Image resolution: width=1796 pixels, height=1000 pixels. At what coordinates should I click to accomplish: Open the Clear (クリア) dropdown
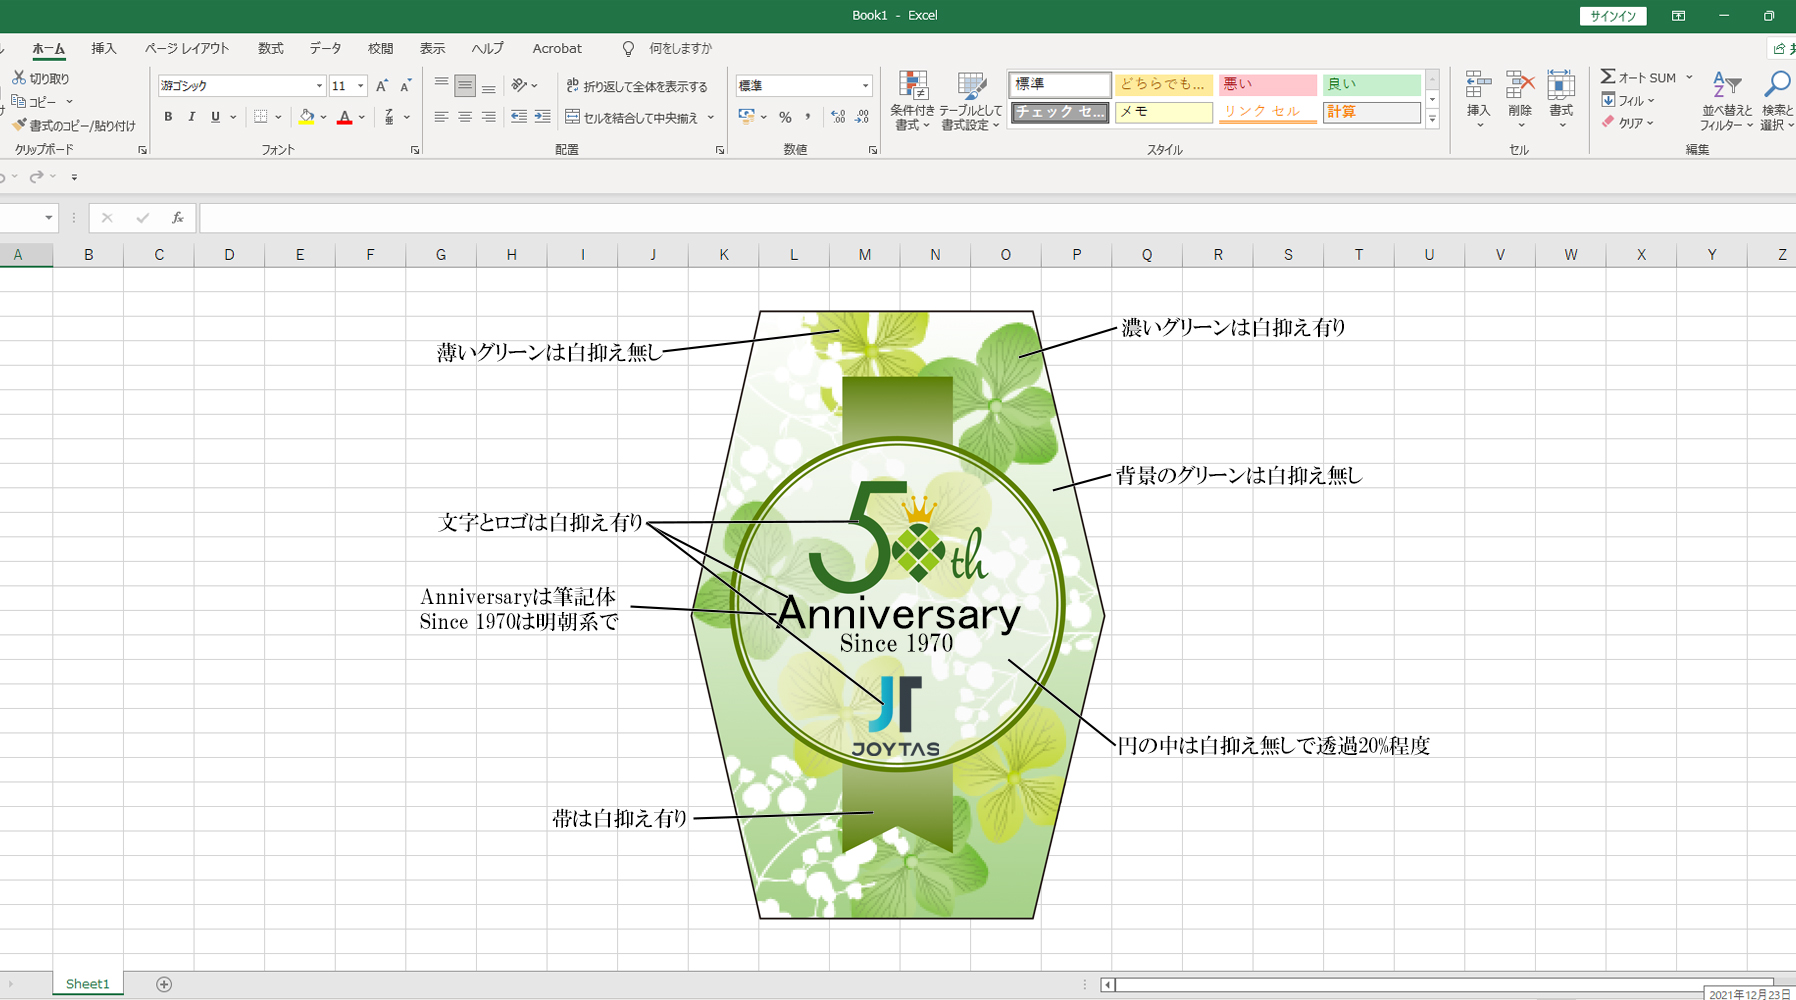(1628, 123)
